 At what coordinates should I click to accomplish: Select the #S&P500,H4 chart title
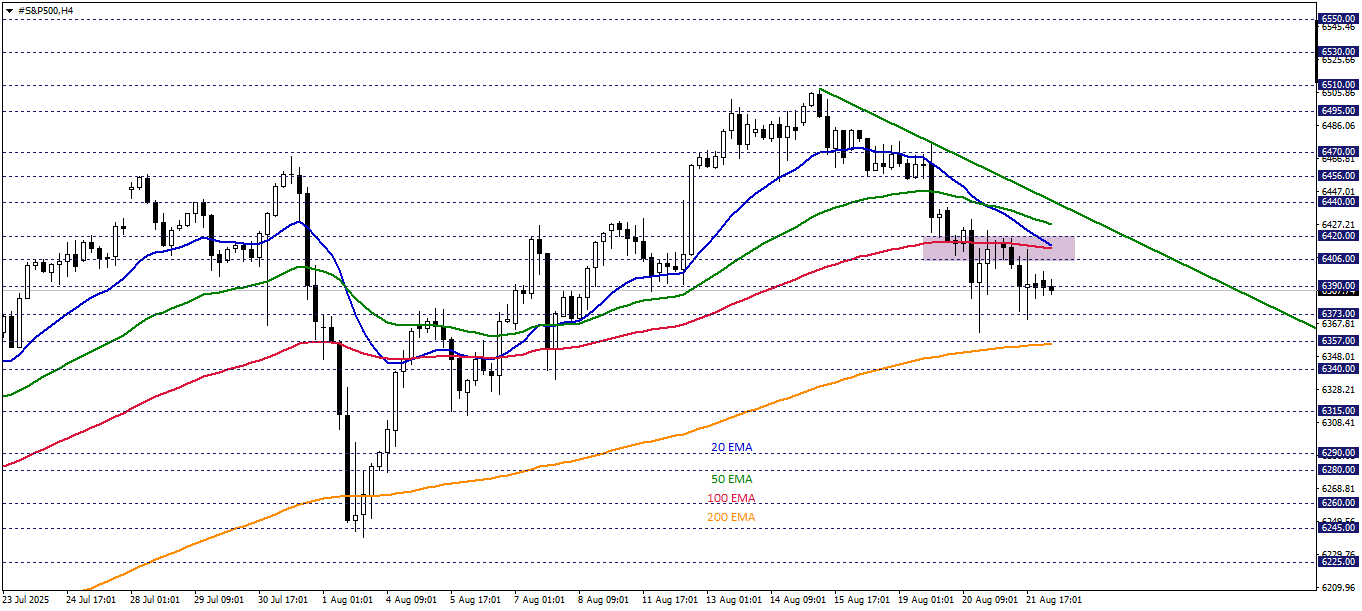pyautogui.click(x=45, y=10)
